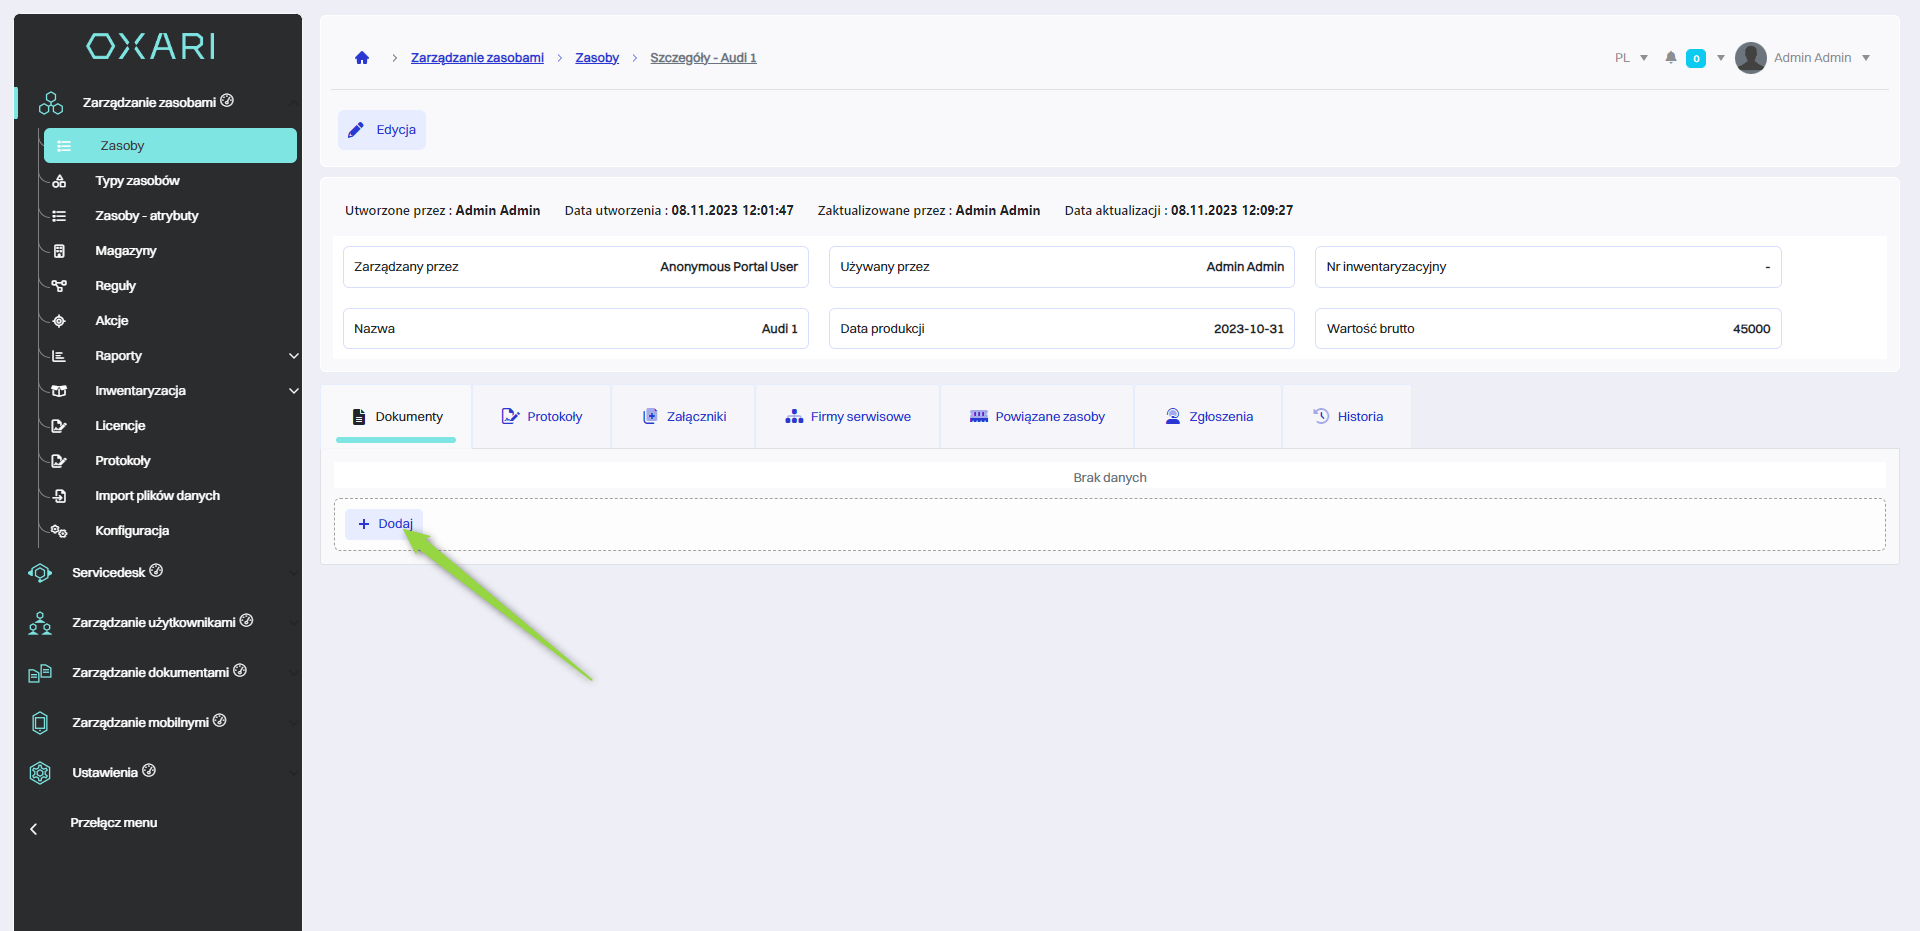Expand the Raporty submenu chevron
The width and height of the screenshot is (1920, 931).
coord(293,356)
